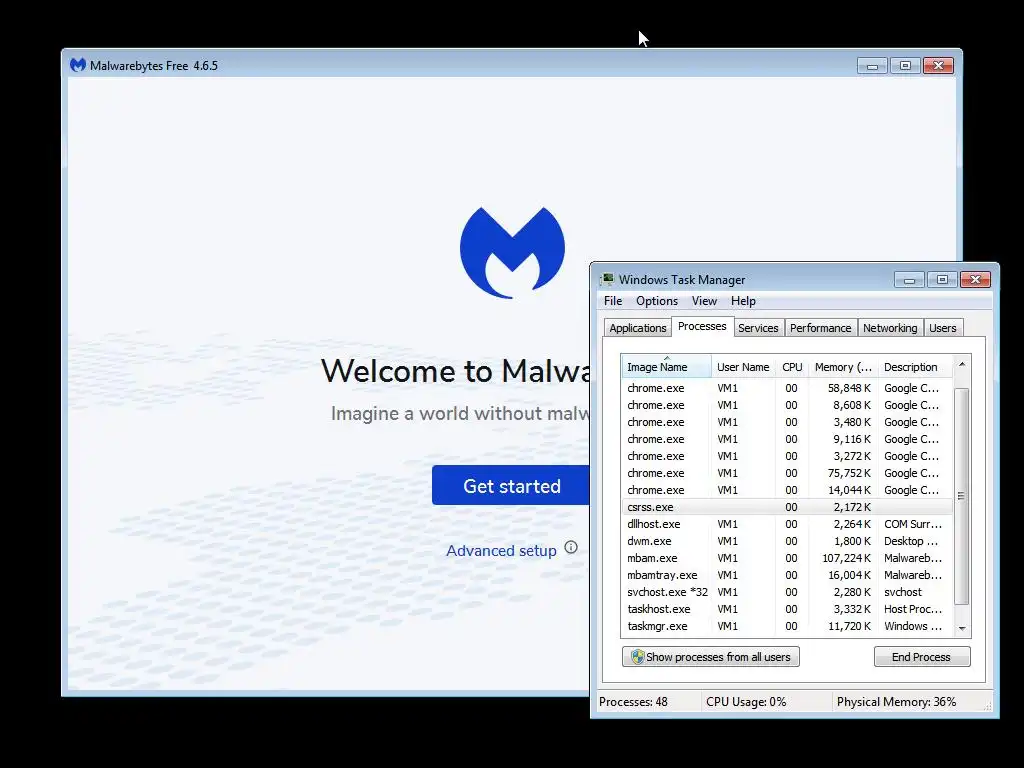Screen dimensions: 1024x768
Task: Click the info icon beside Advanced setup
Action: pyautogui.click(x=571, y=547)
